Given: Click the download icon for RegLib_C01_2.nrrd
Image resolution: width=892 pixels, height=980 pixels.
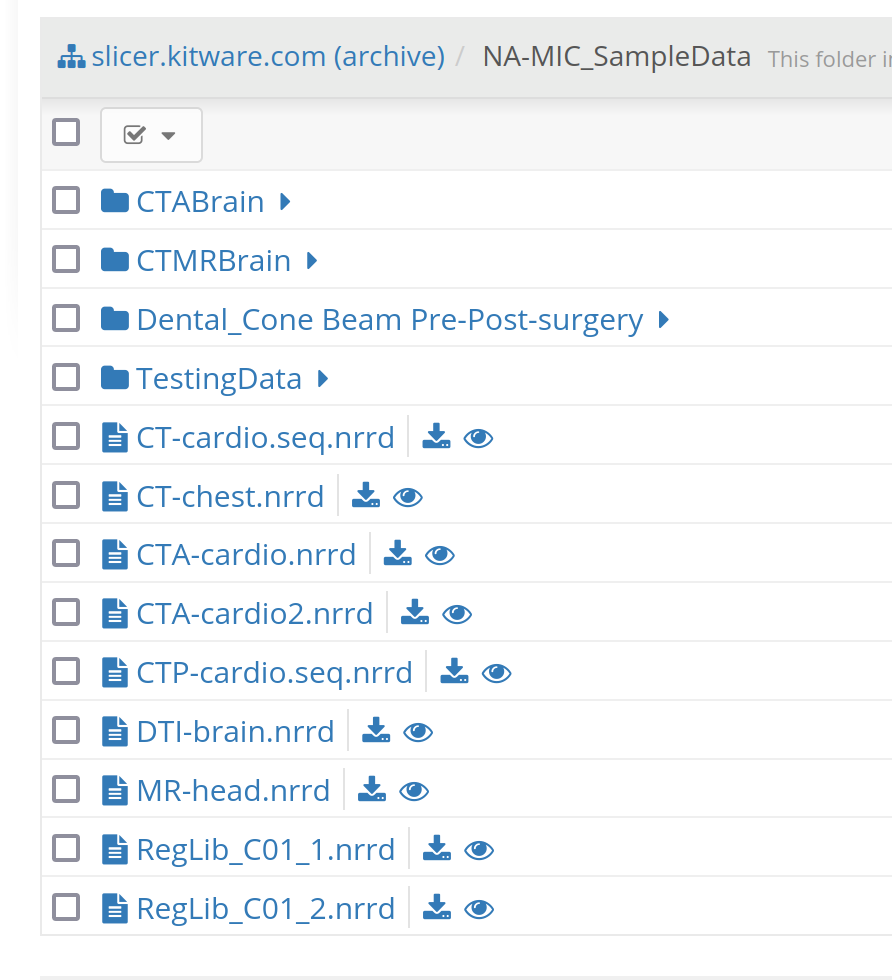Looking at the screenshot, I should pos(436,908).
